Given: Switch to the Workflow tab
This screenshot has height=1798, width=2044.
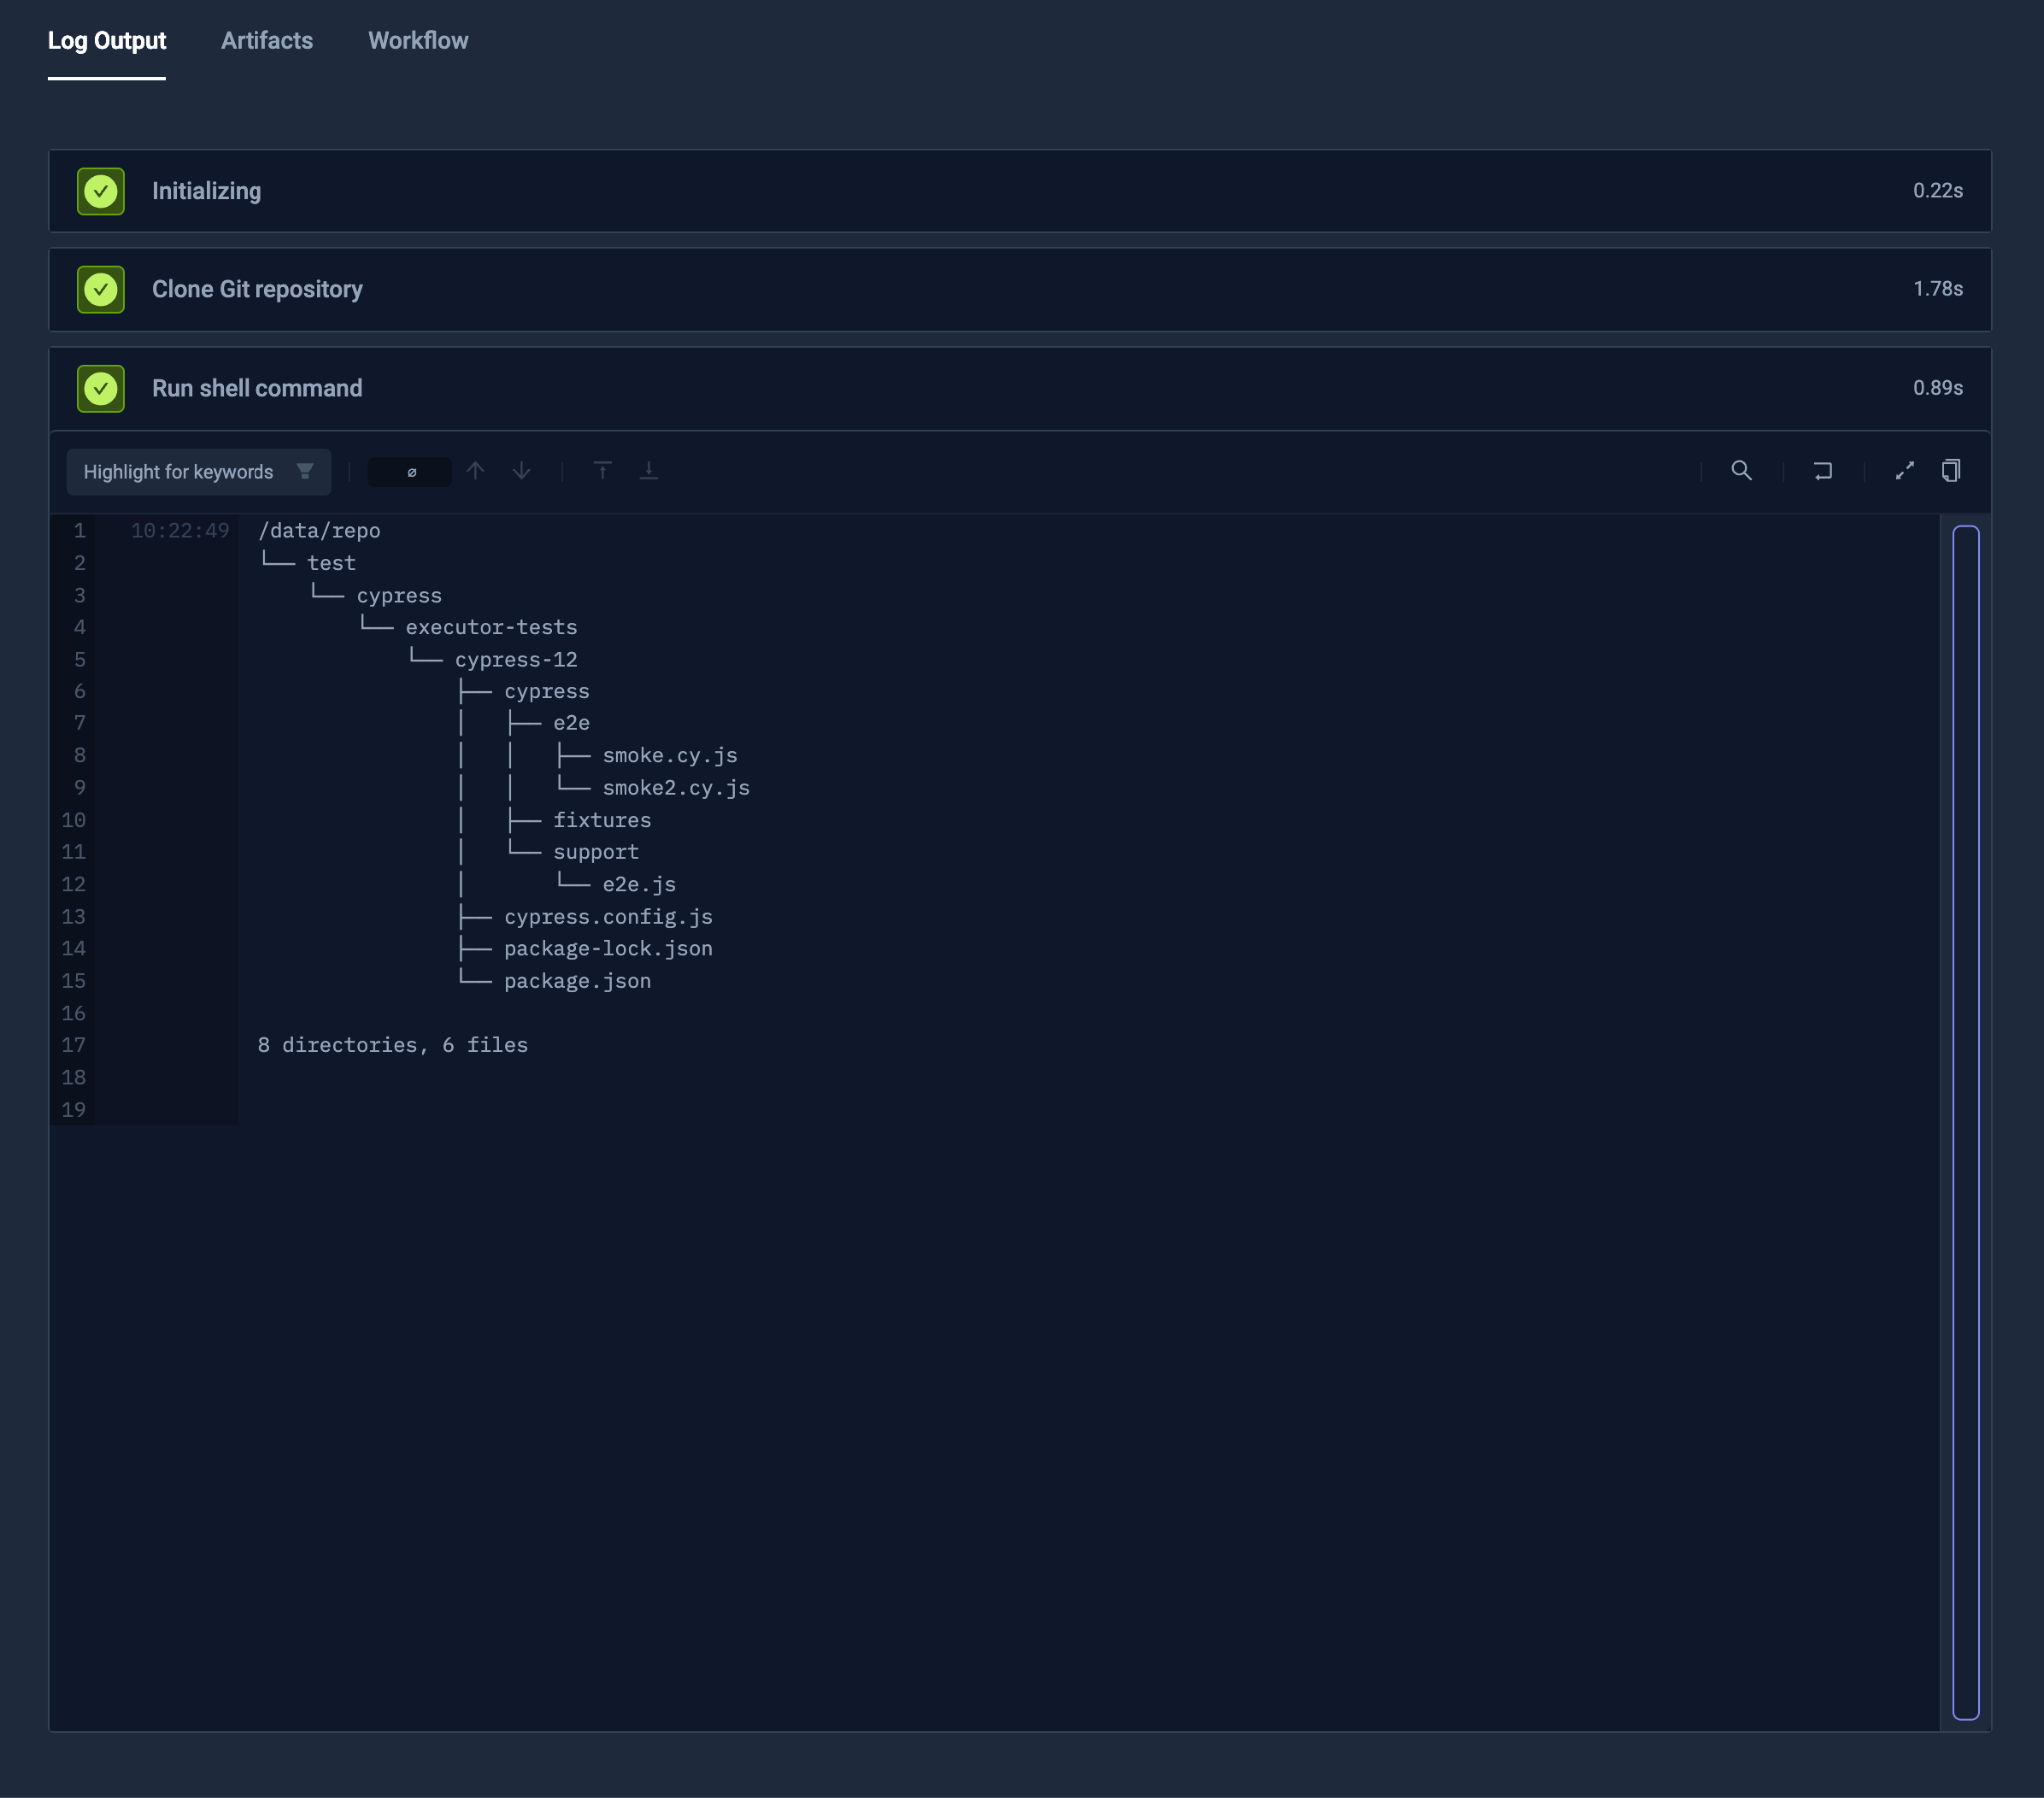Looking at the screenshot, I should (418, 41).
